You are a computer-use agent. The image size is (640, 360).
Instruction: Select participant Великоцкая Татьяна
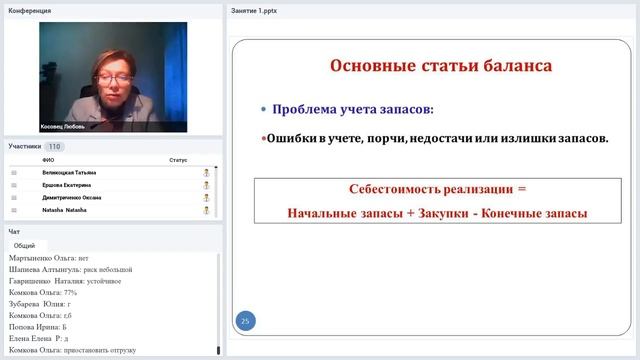[69, 173]
